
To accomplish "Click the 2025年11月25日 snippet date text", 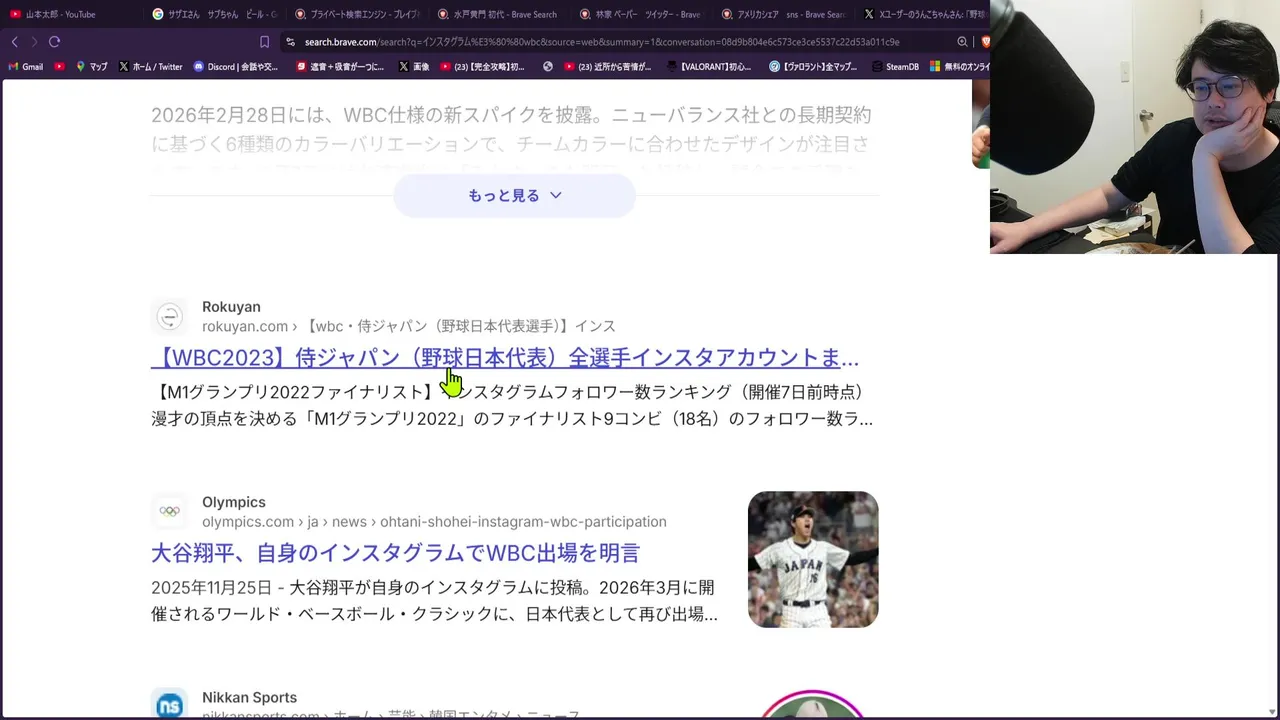I will point(211,587).
